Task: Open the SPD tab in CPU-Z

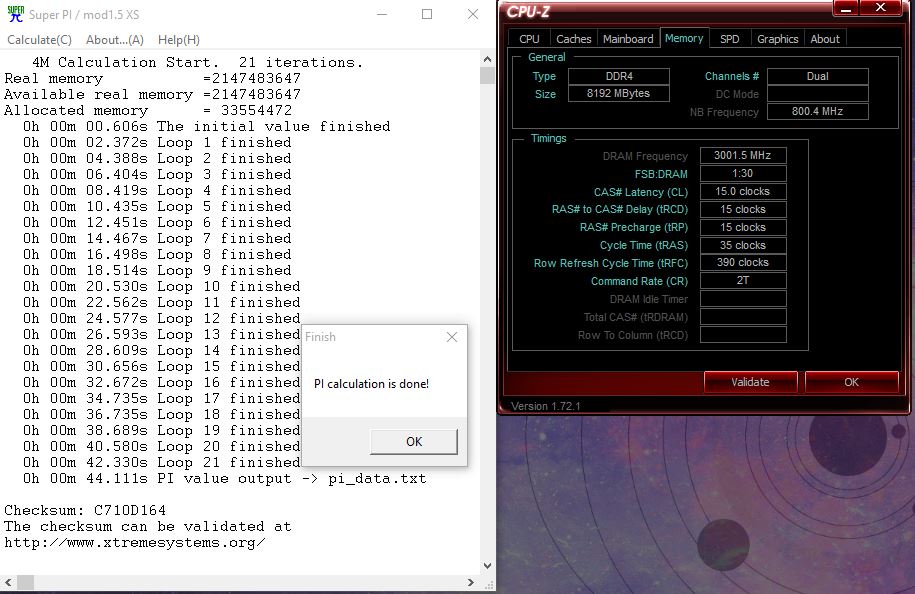Action: [x=729, y=39]
